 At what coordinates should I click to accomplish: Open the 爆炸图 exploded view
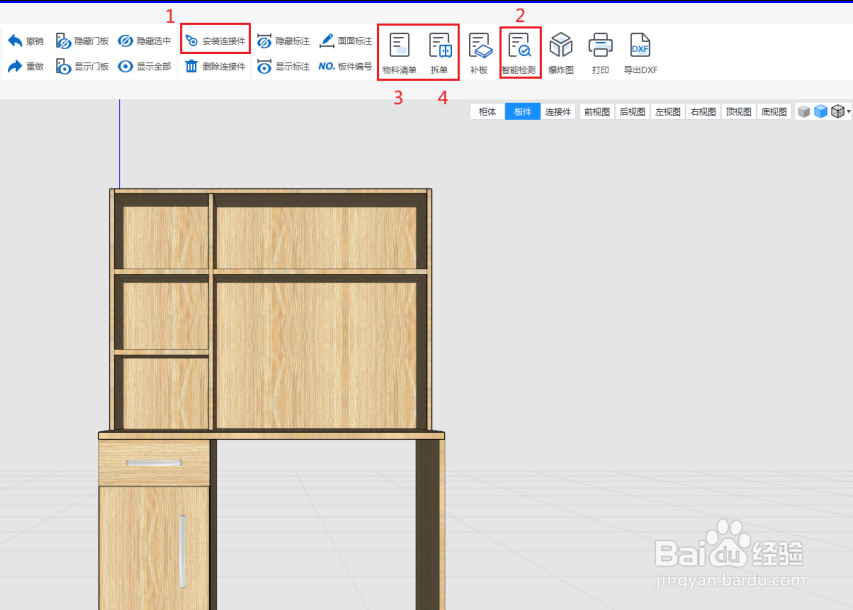click(561, 53)
